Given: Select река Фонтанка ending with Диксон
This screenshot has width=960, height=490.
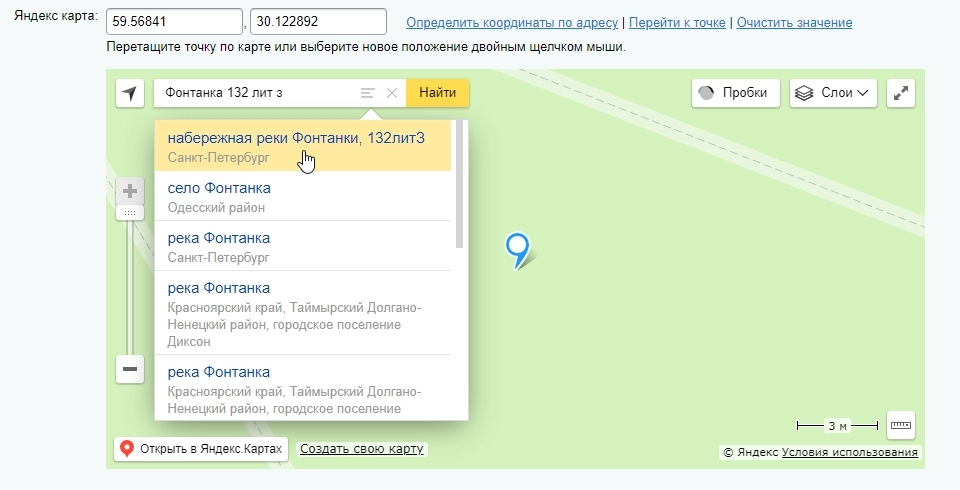Looking at the screenshot, I should point(303,313).
